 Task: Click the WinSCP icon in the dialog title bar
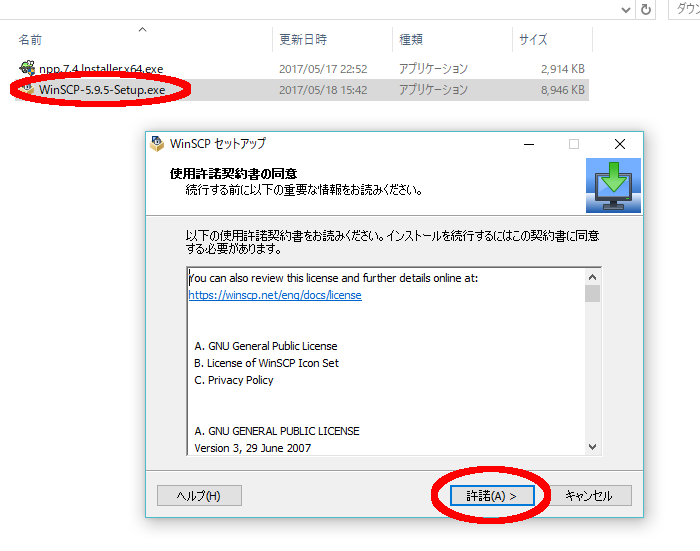tap(157, 144)
